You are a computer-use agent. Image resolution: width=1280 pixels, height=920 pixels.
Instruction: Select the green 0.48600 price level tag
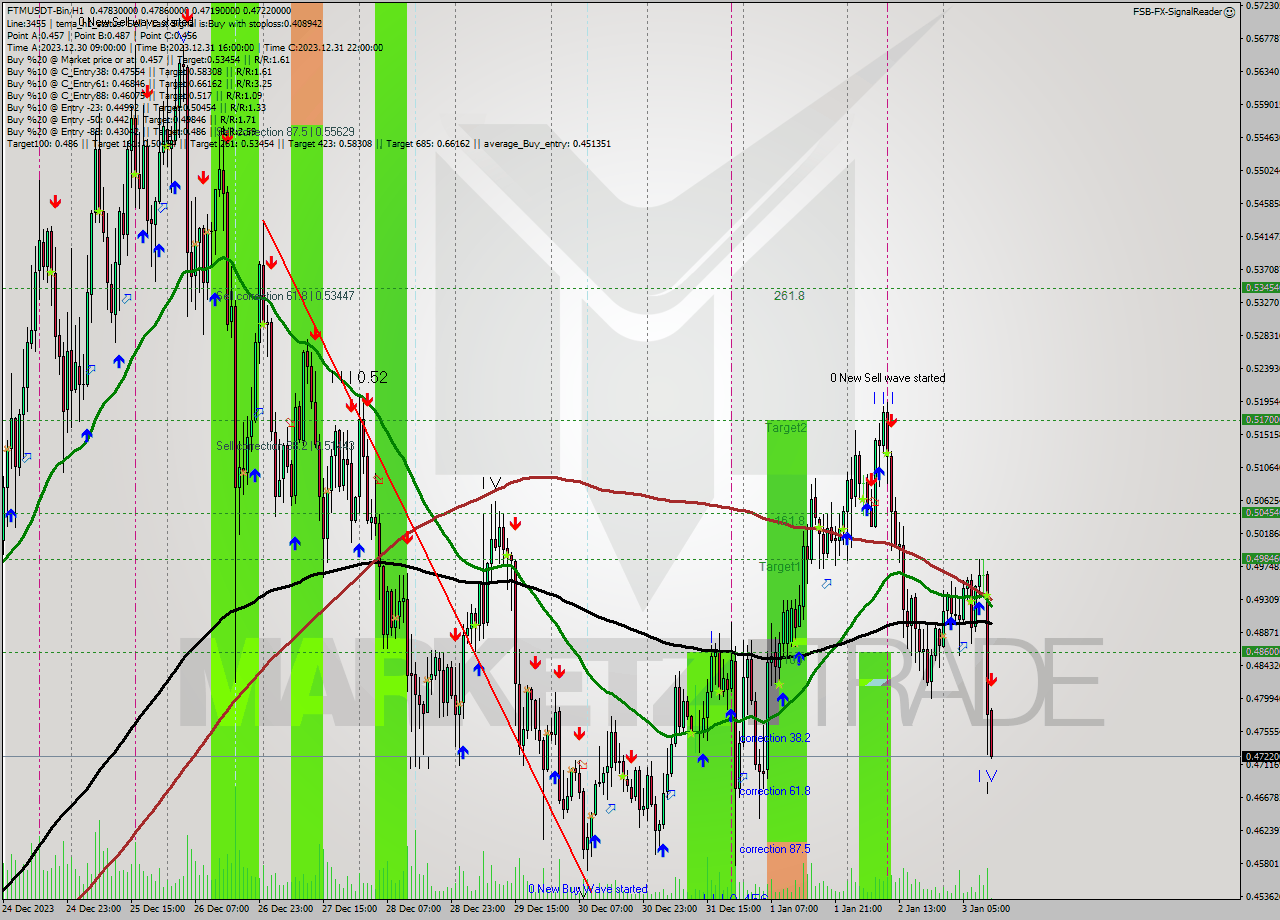(1260, 651)
